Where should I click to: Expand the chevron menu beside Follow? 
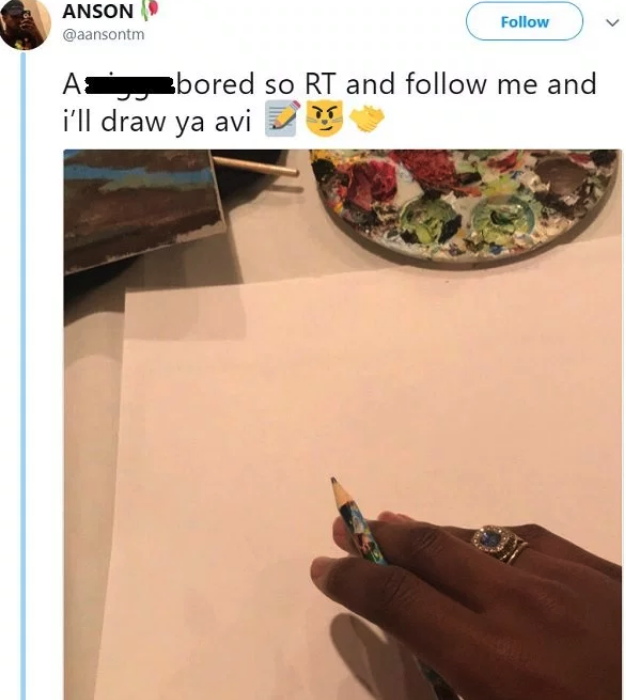612,22
